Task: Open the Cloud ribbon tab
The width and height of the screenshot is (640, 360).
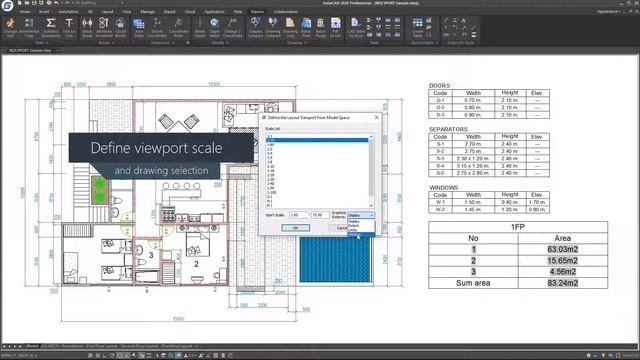Action: [x=190, y=12]
